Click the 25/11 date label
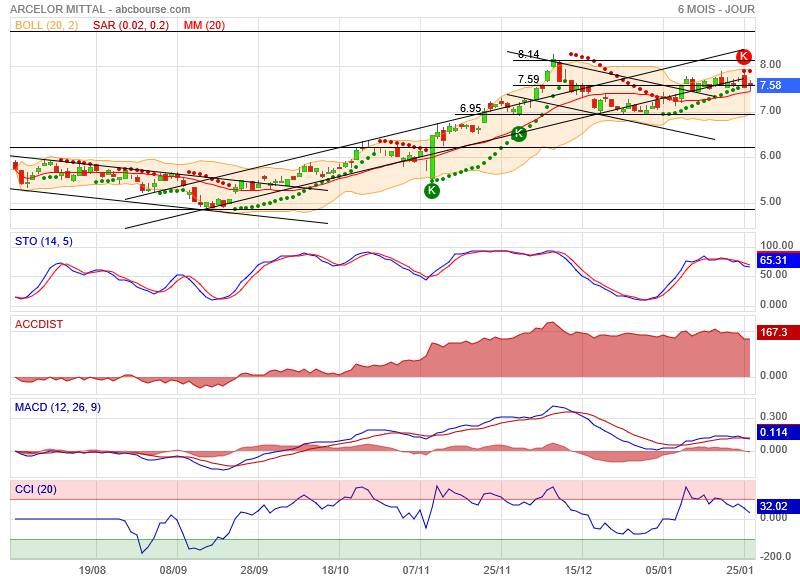 [x=497, y=570]
